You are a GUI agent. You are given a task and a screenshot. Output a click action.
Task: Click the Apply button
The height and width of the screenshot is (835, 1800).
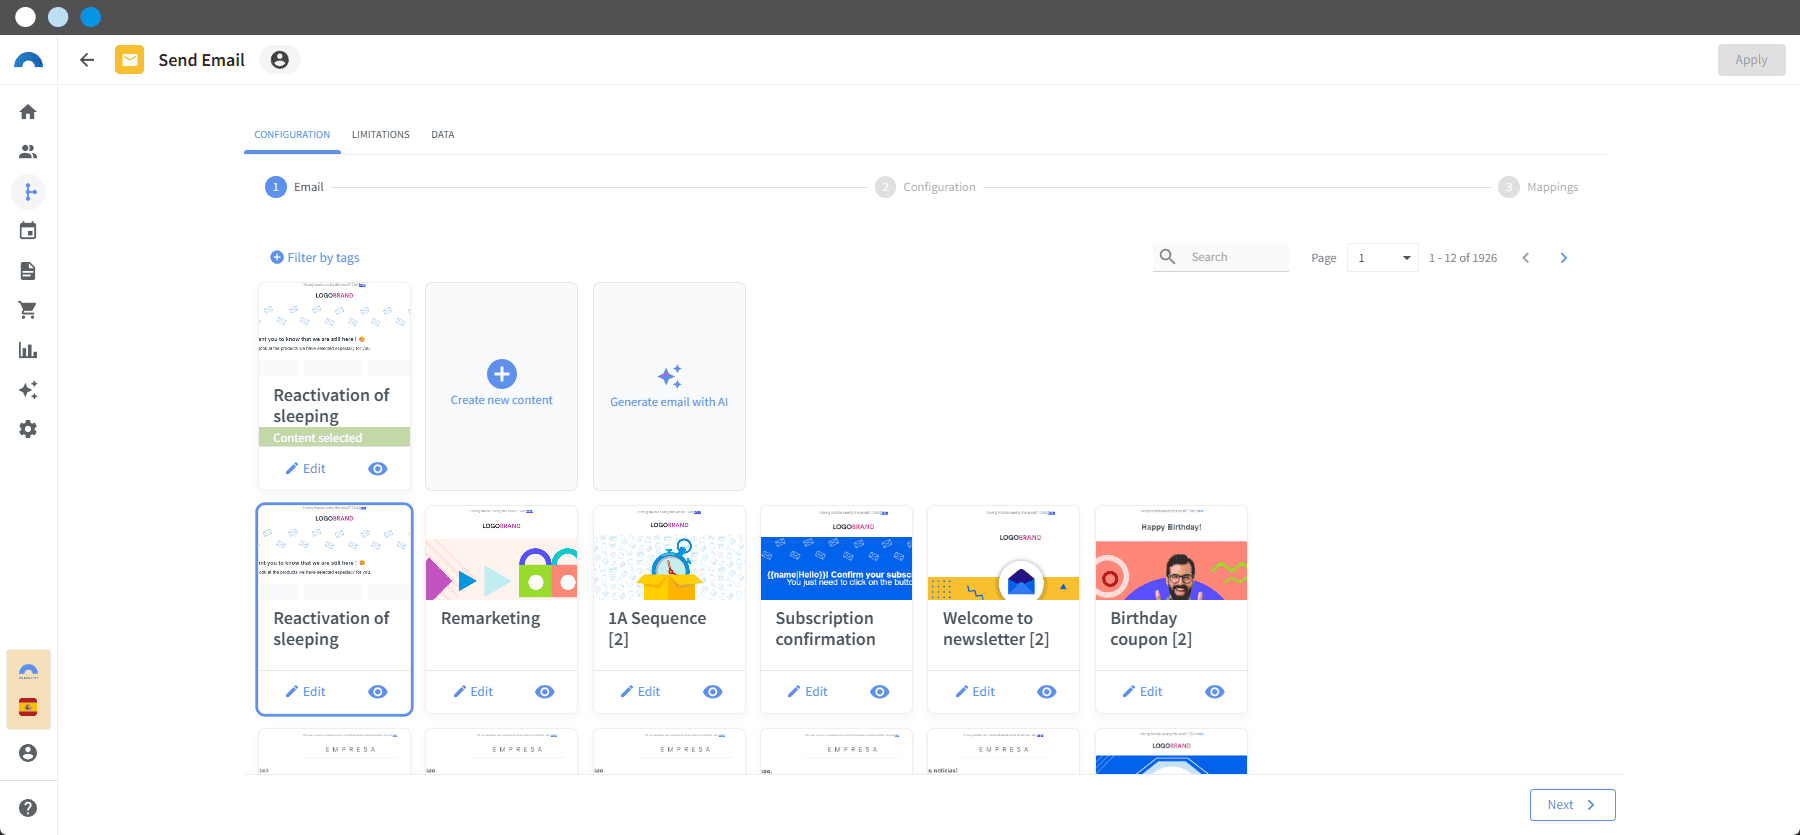(x=1751, y=60)
